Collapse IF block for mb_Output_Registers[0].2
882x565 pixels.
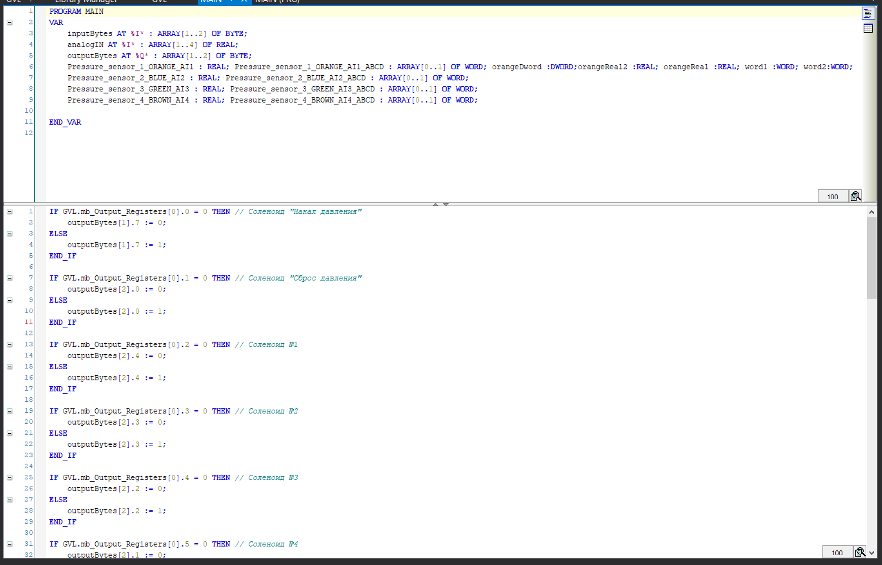click(10, 344)
